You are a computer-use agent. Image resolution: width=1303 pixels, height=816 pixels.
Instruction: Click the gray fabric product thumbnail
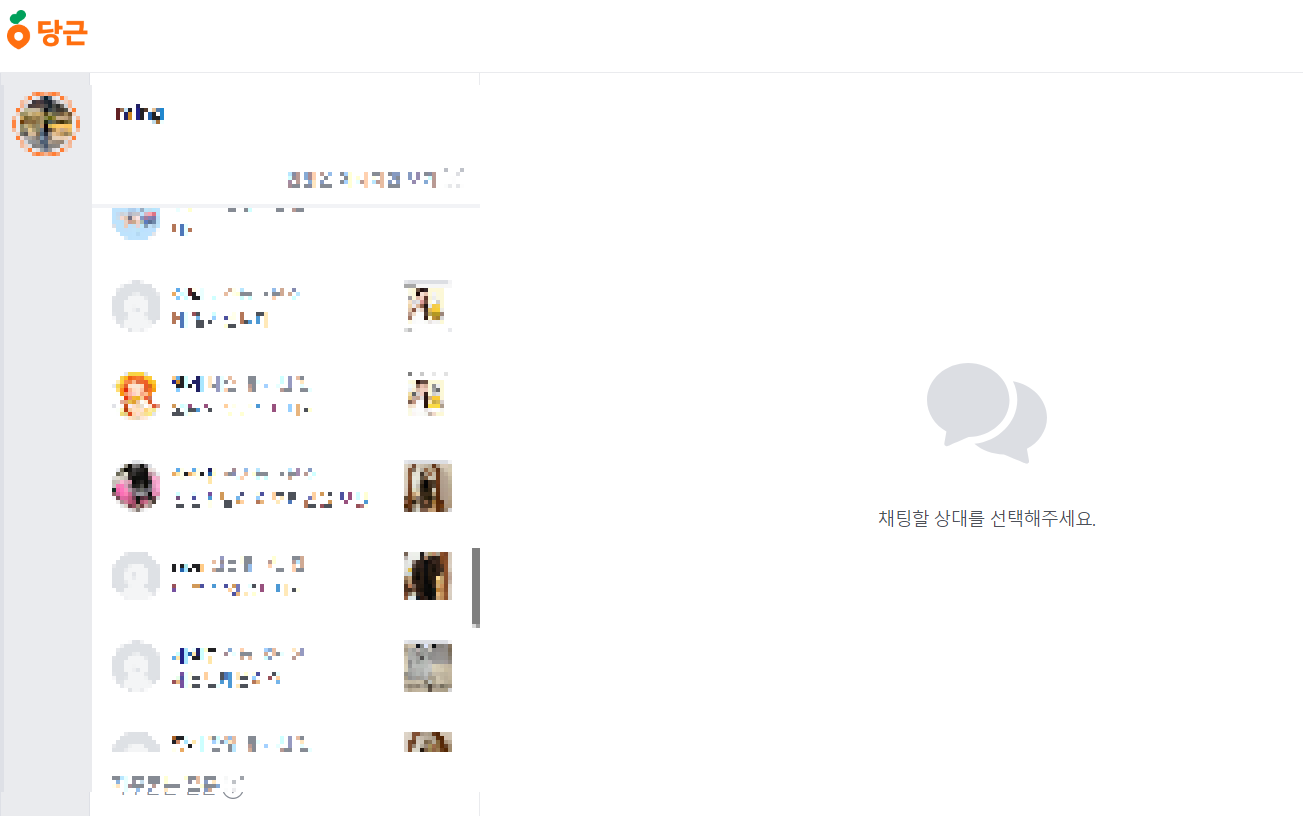pos(428,666)
